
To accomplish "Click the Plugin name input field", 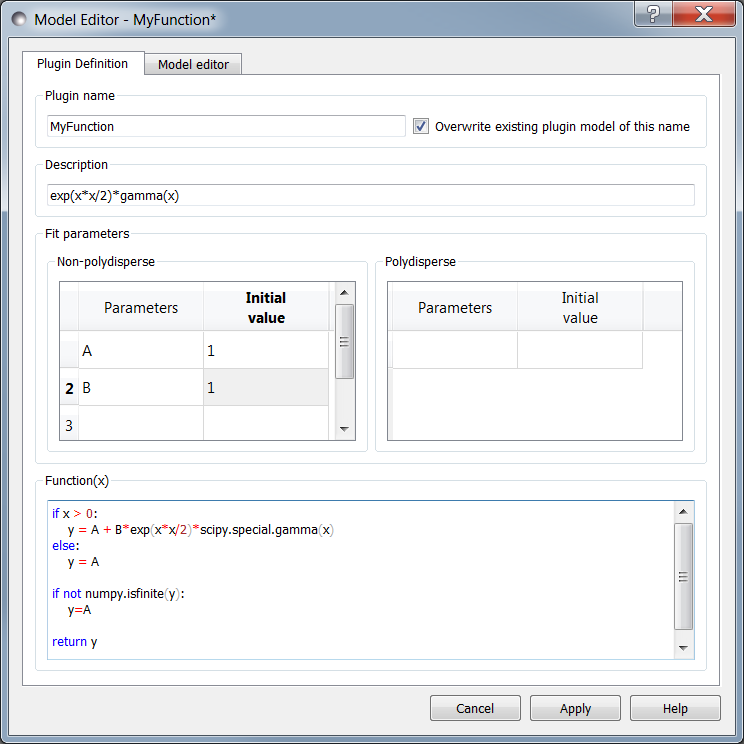I will (x=226, y=126).
